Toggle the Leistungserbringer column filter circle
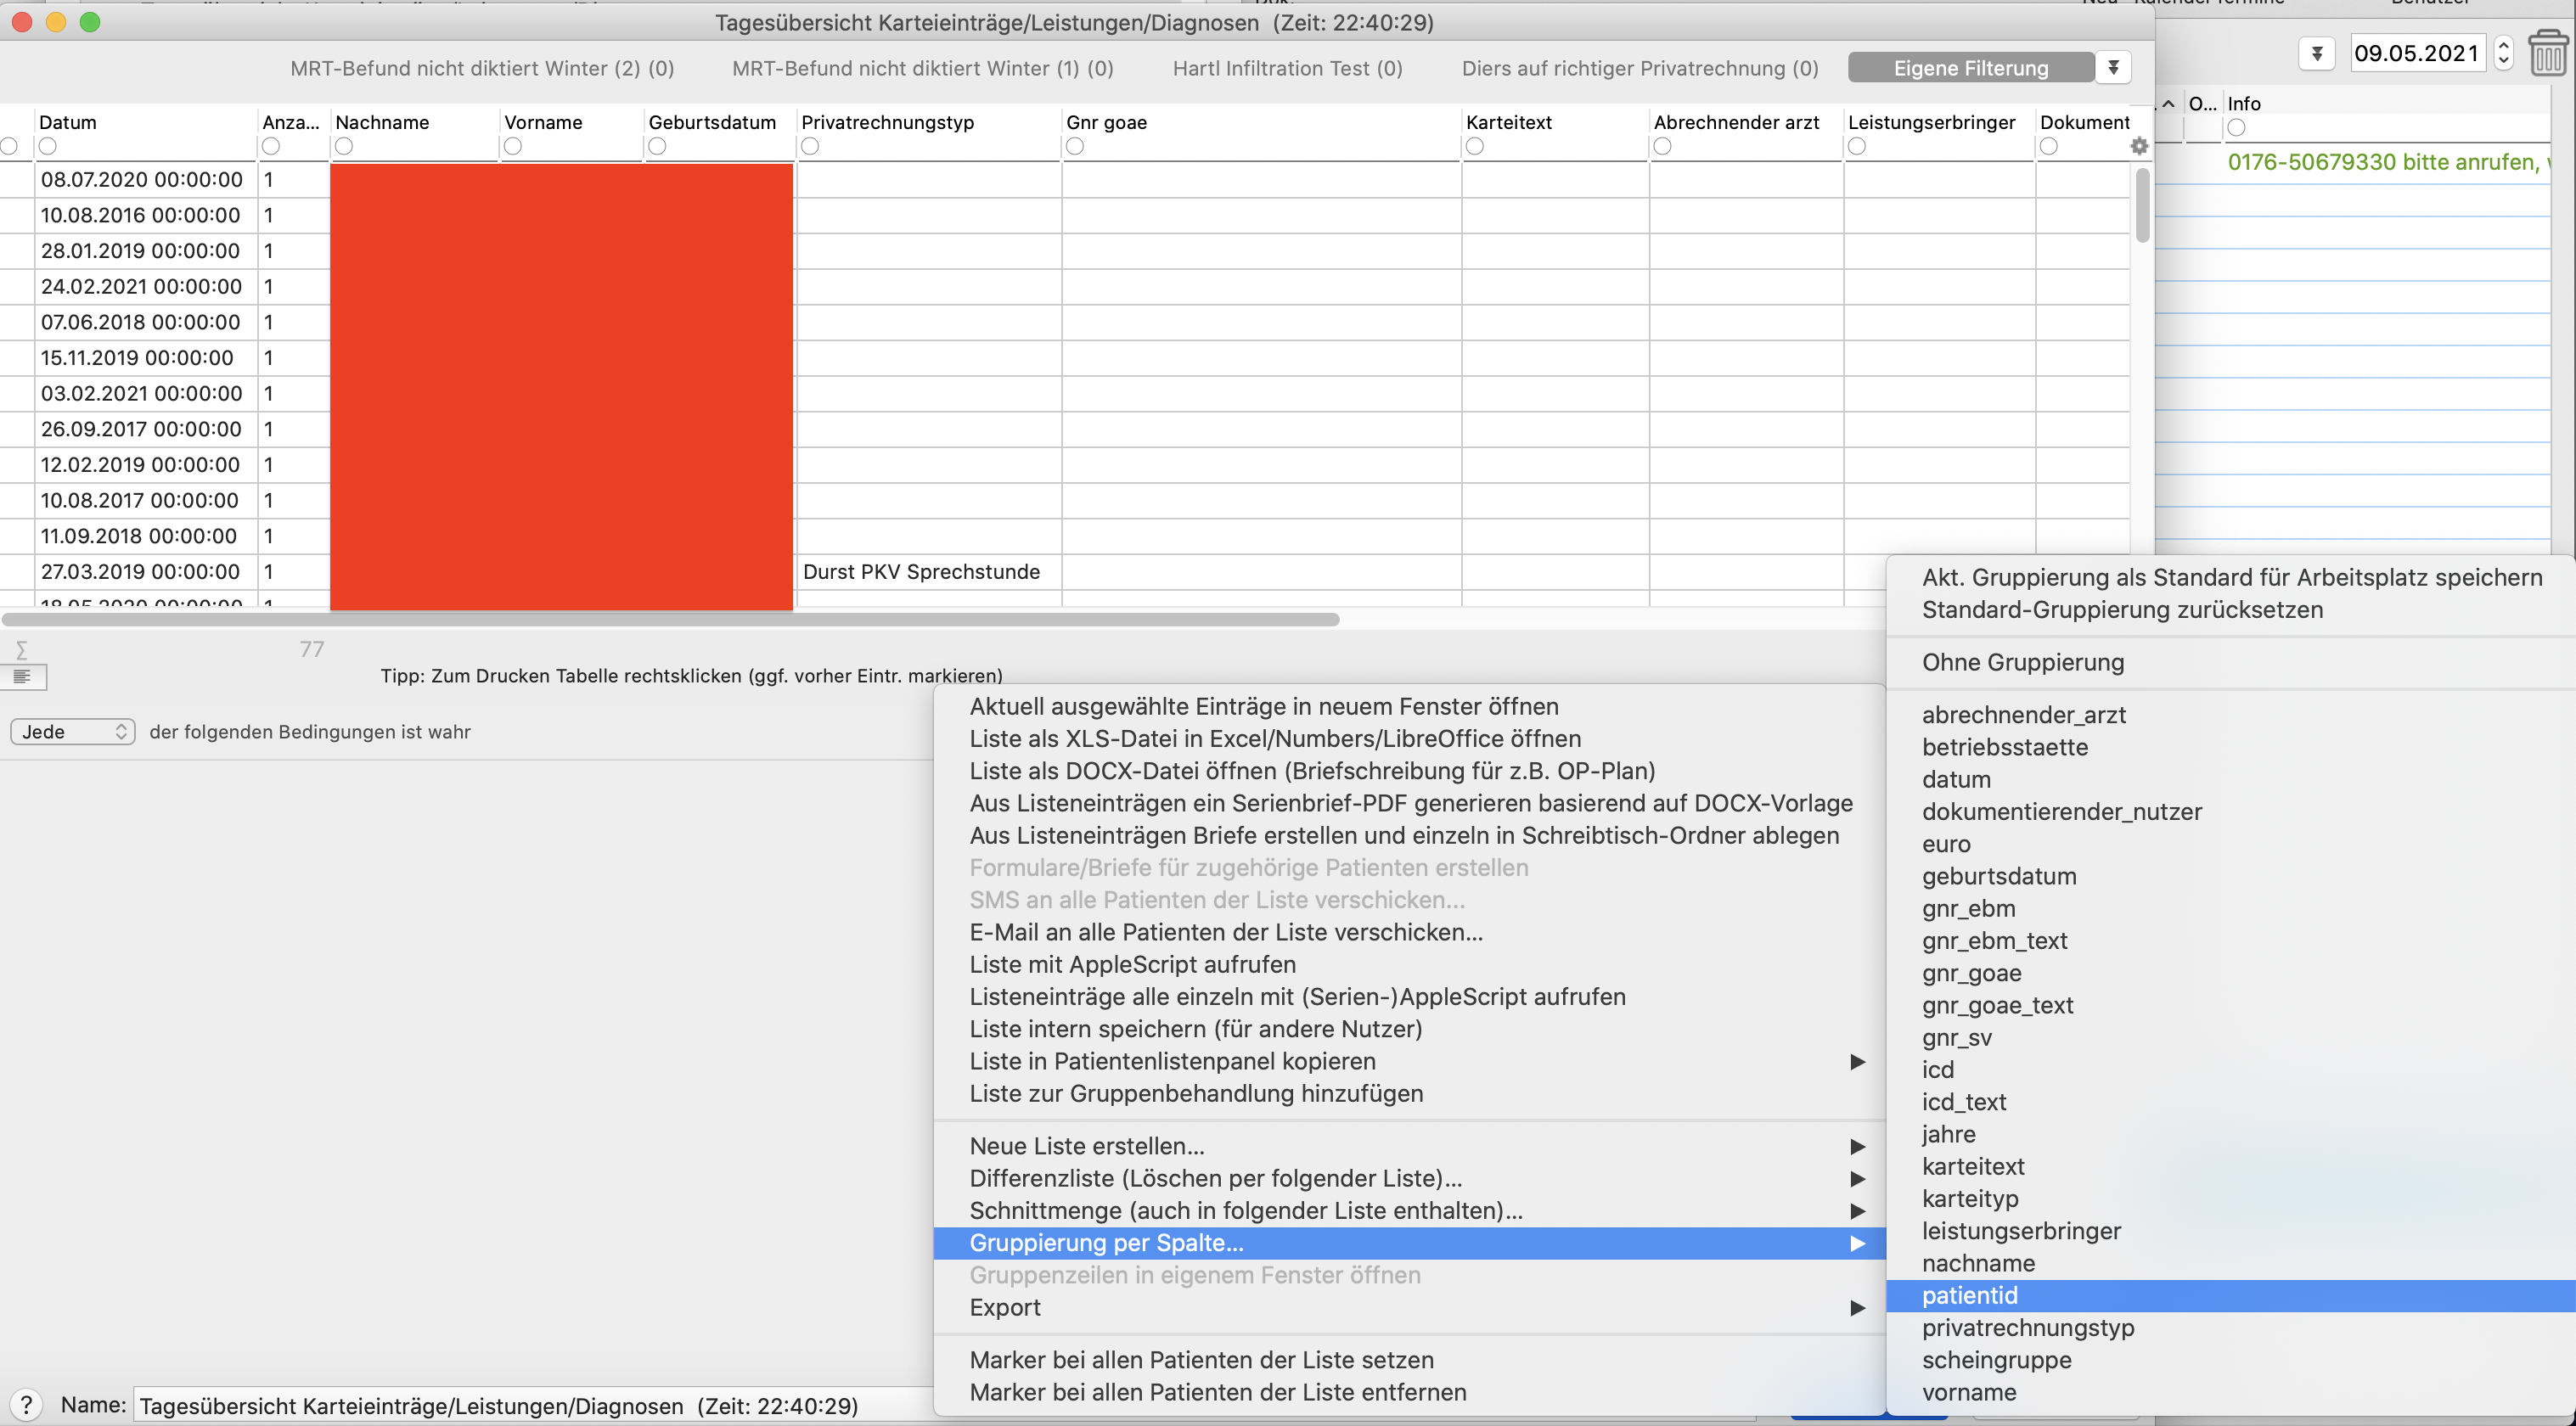Screen dimensions: 2576x1426 [1857, 146]
